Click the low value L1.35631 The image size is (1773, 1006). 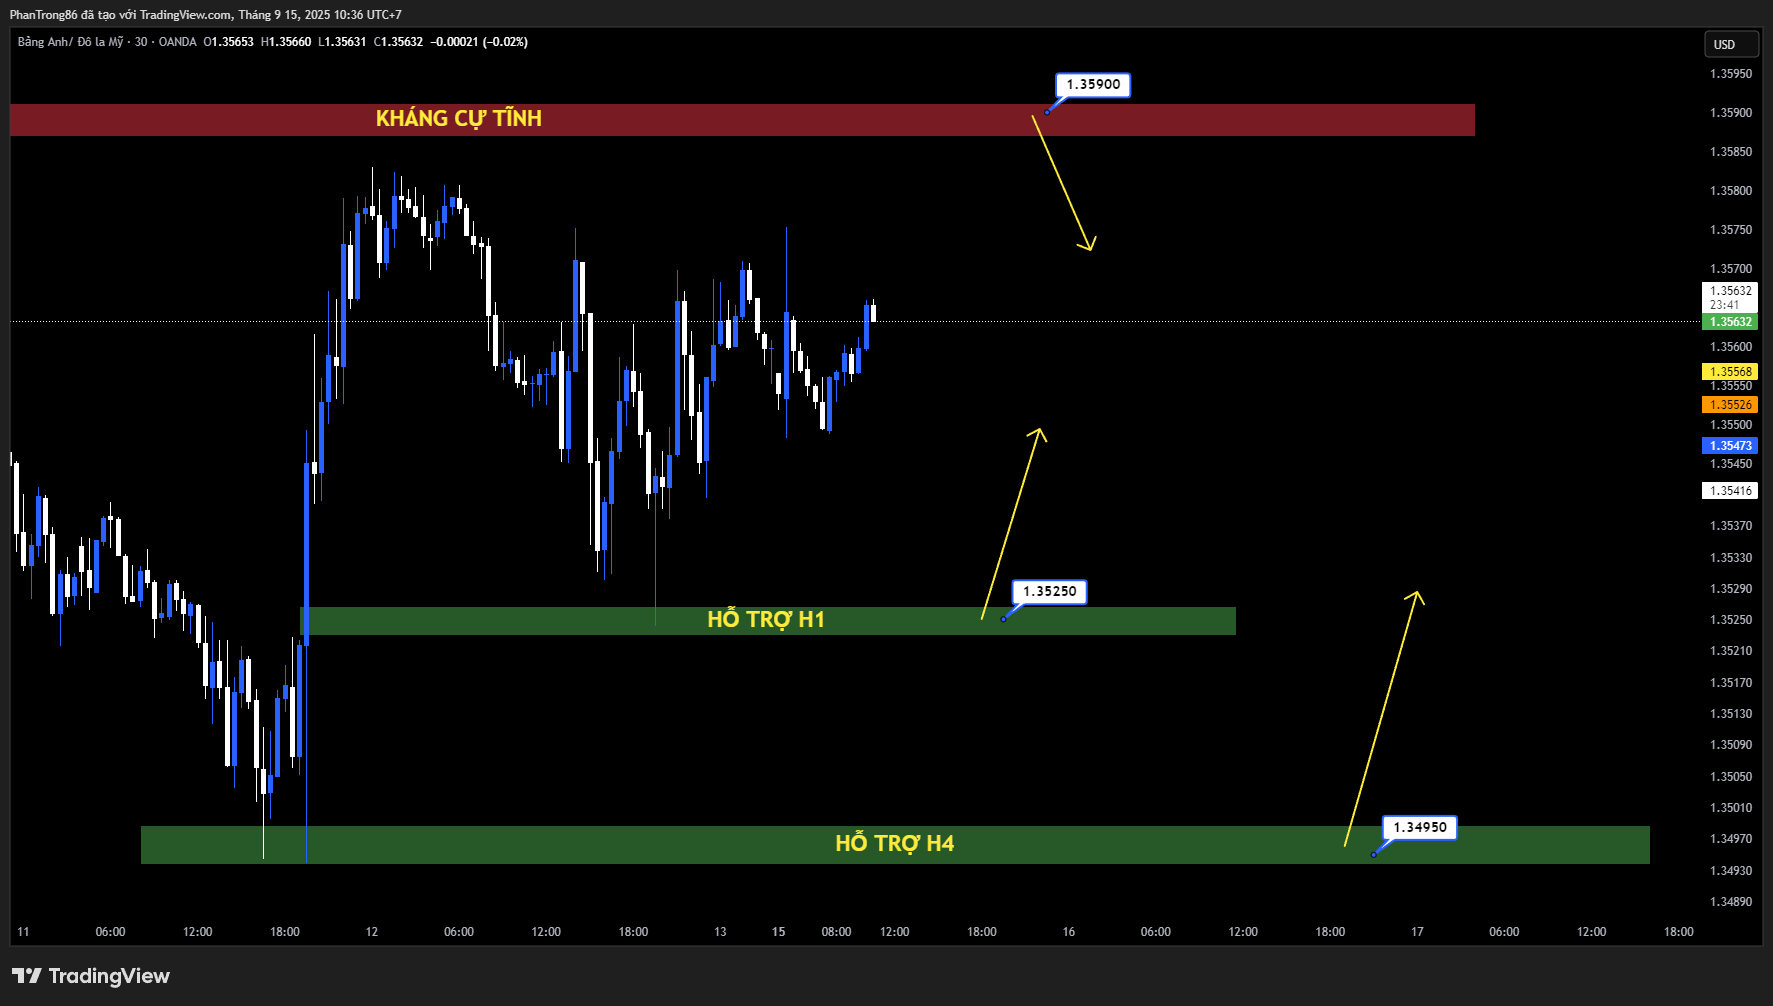342,42
